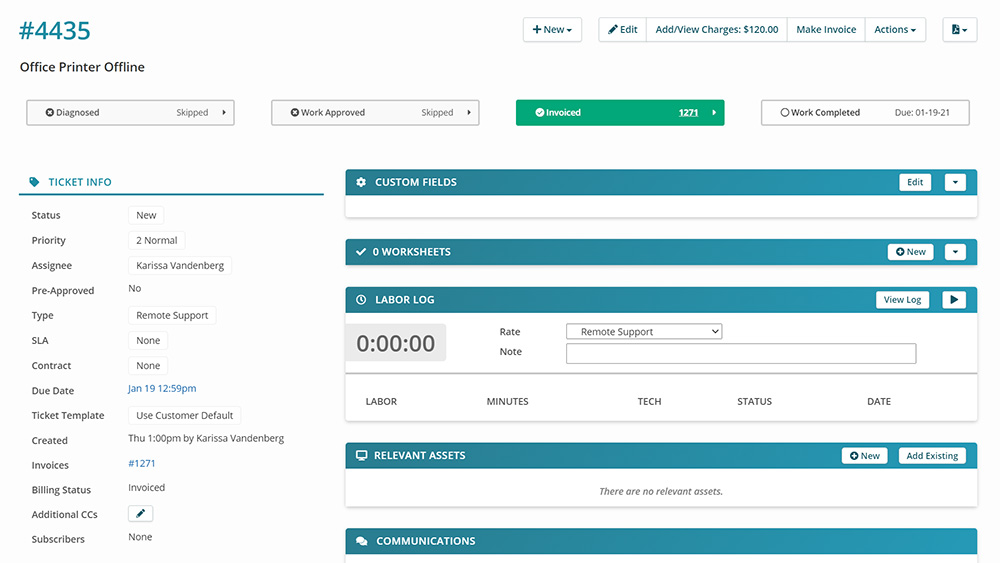Viewport: 1000px width, 563px height.
Task: Click the Labor Log clock icon
Action: (x=361, y=300)
